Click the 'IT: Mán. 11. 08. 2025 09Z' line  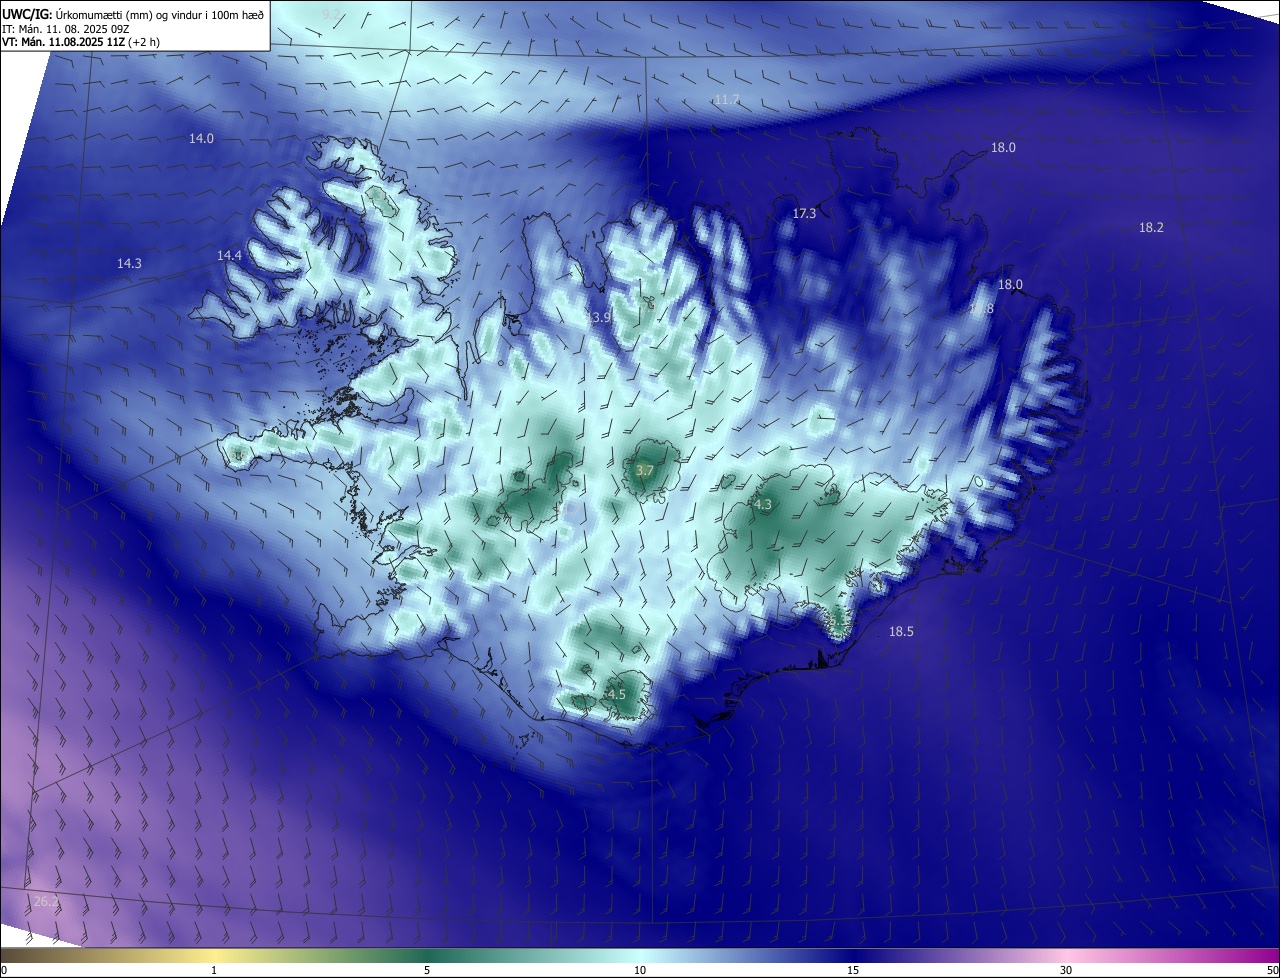pos(66,29)
